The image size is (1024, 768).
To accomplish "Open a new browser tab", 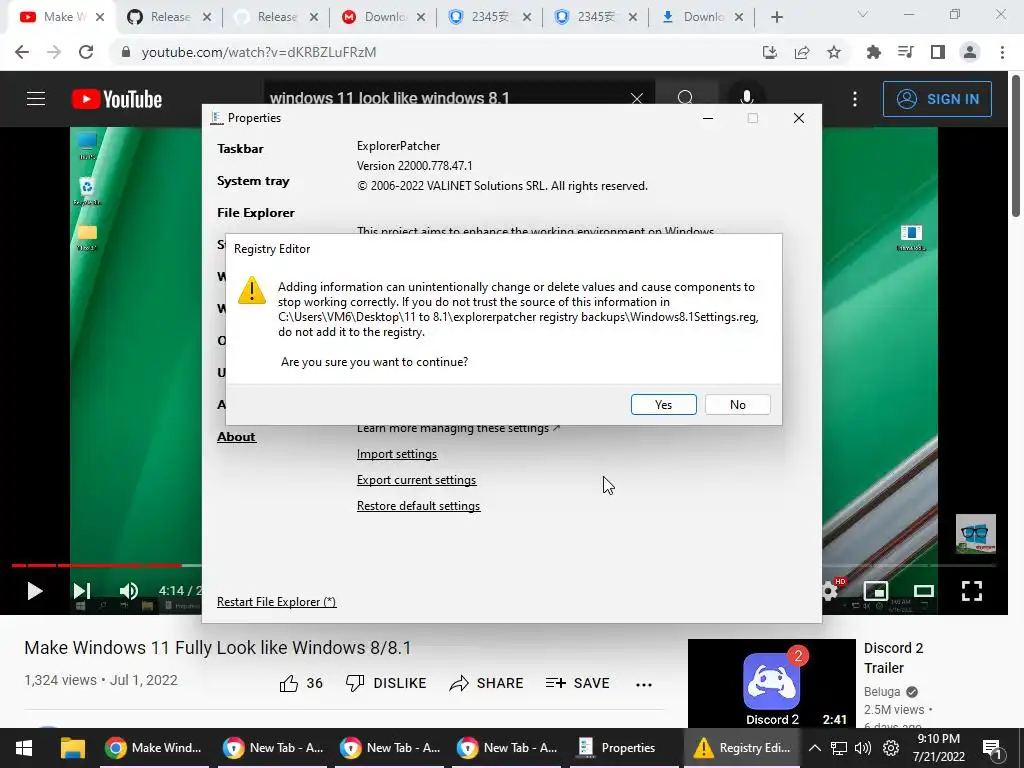I will click(x=776, y=18).
